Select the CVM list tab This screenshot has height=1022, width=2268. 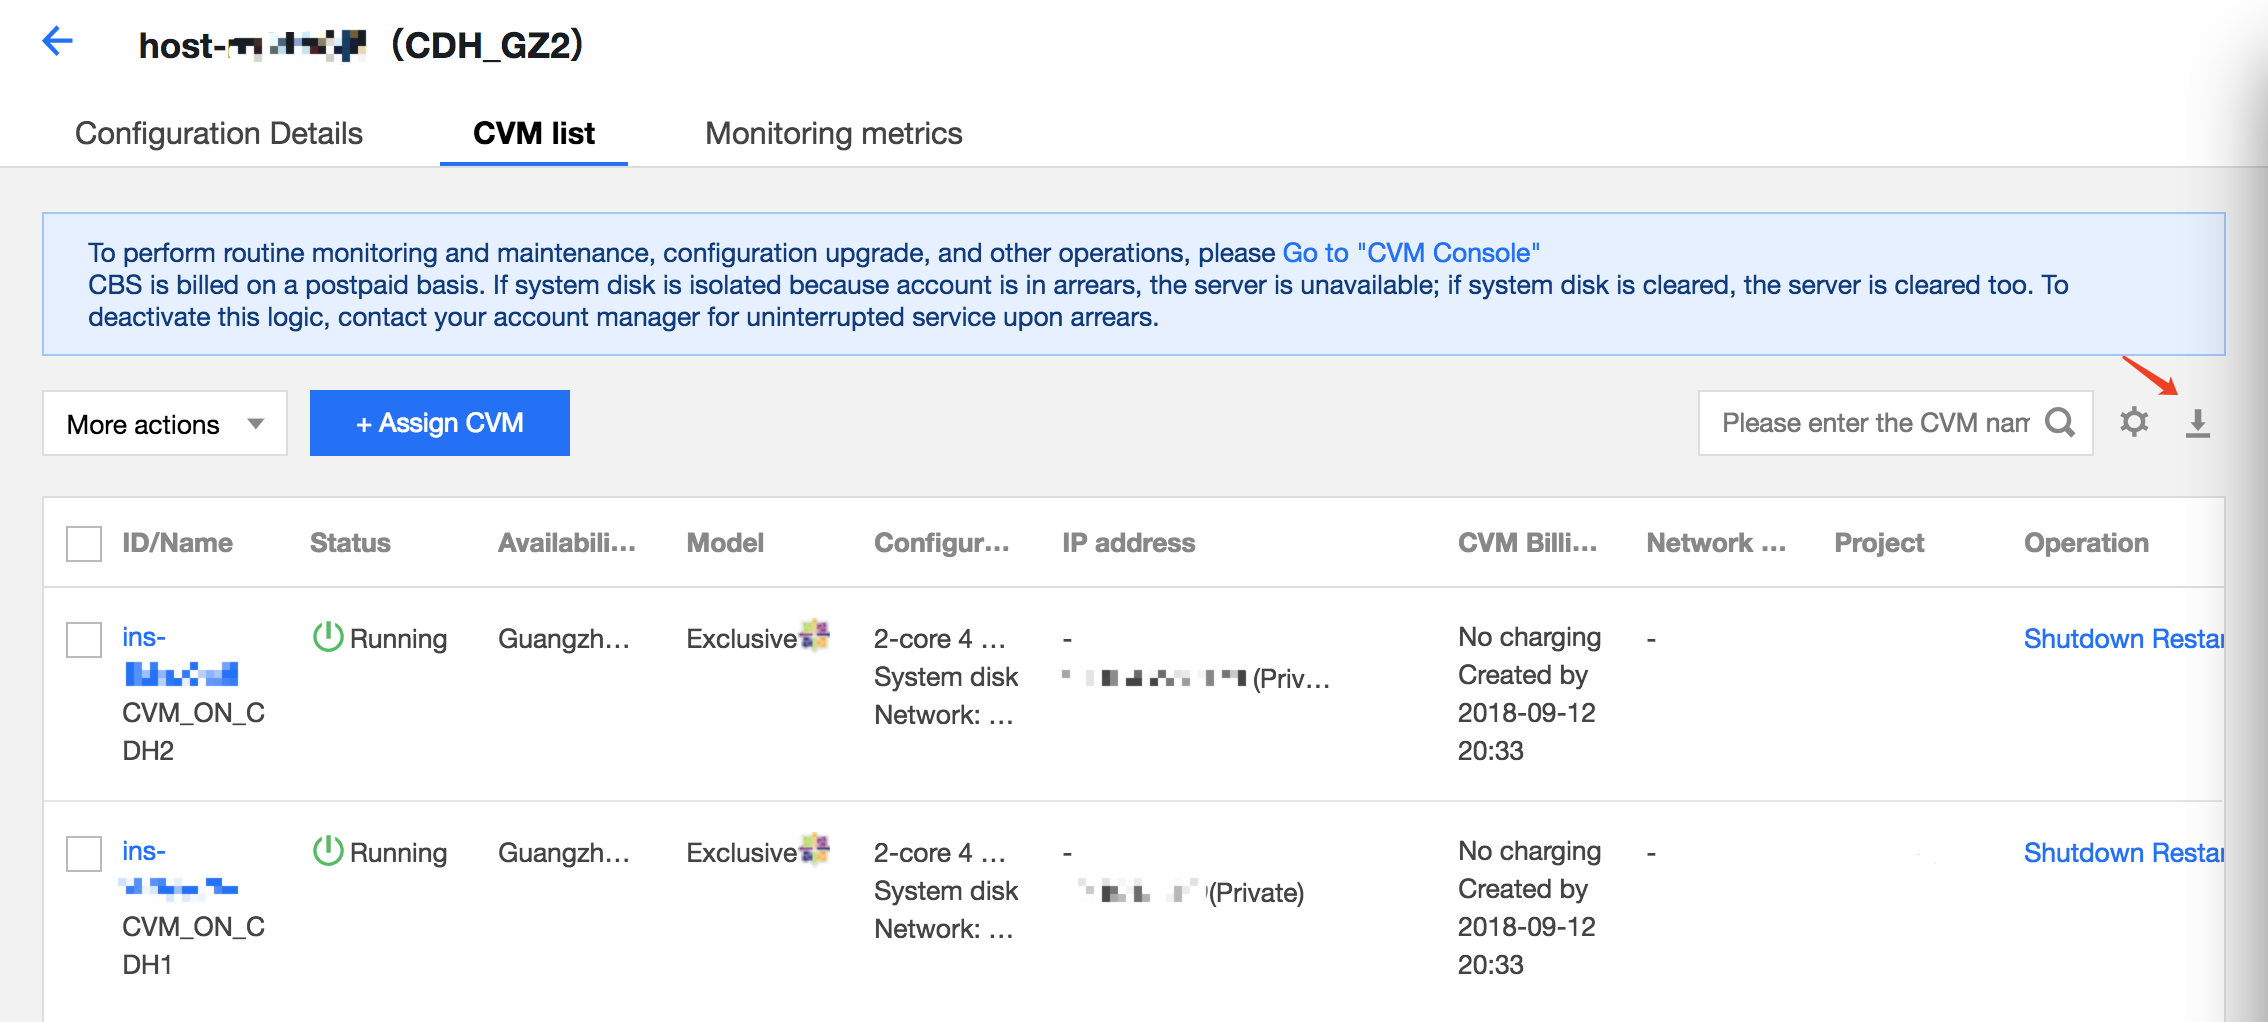(x=533, y=133)
